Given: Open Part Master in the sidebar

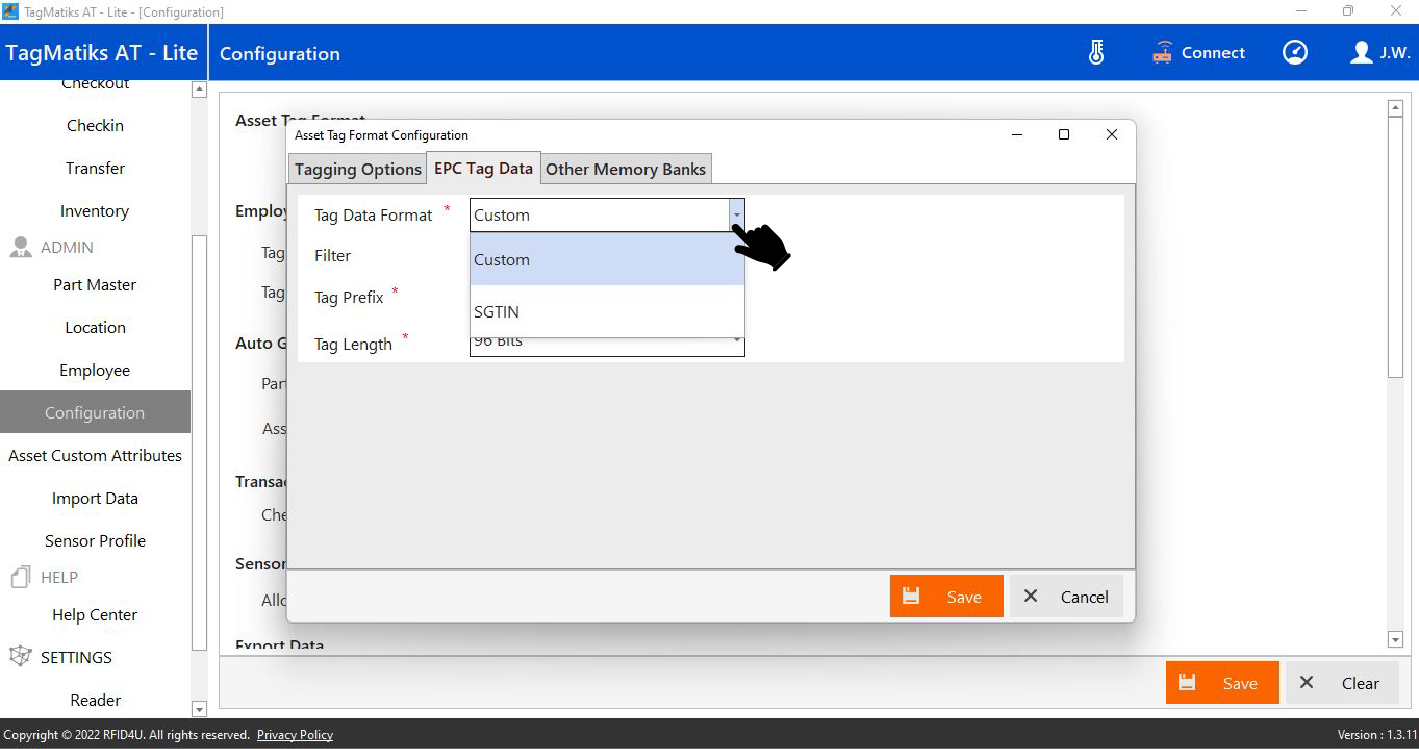Looking at the screenshot, I should (95, 285).
